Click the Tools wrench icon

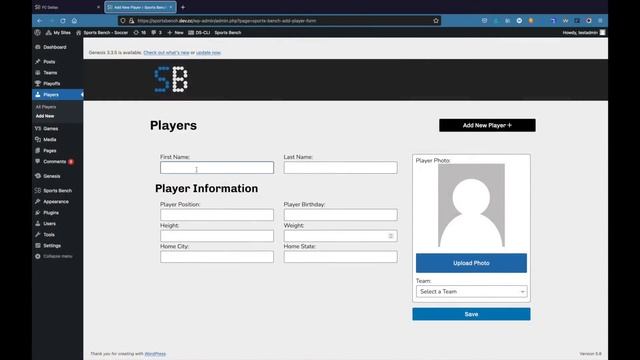pyautogui.click(x=38, y=234)
